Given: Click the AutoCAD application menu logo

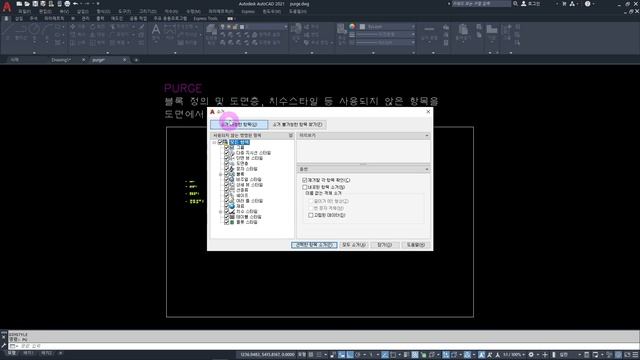Looking at the screenshot, I should coord(7,6).
